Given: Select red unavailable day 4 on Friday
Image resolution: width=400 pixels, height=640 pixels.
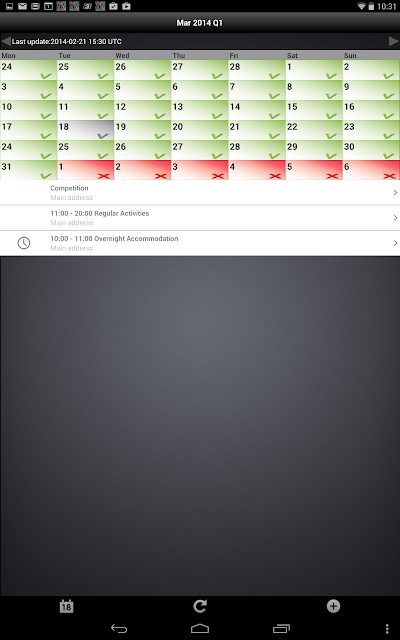Looking at the screenshot, I should (257, 170).
